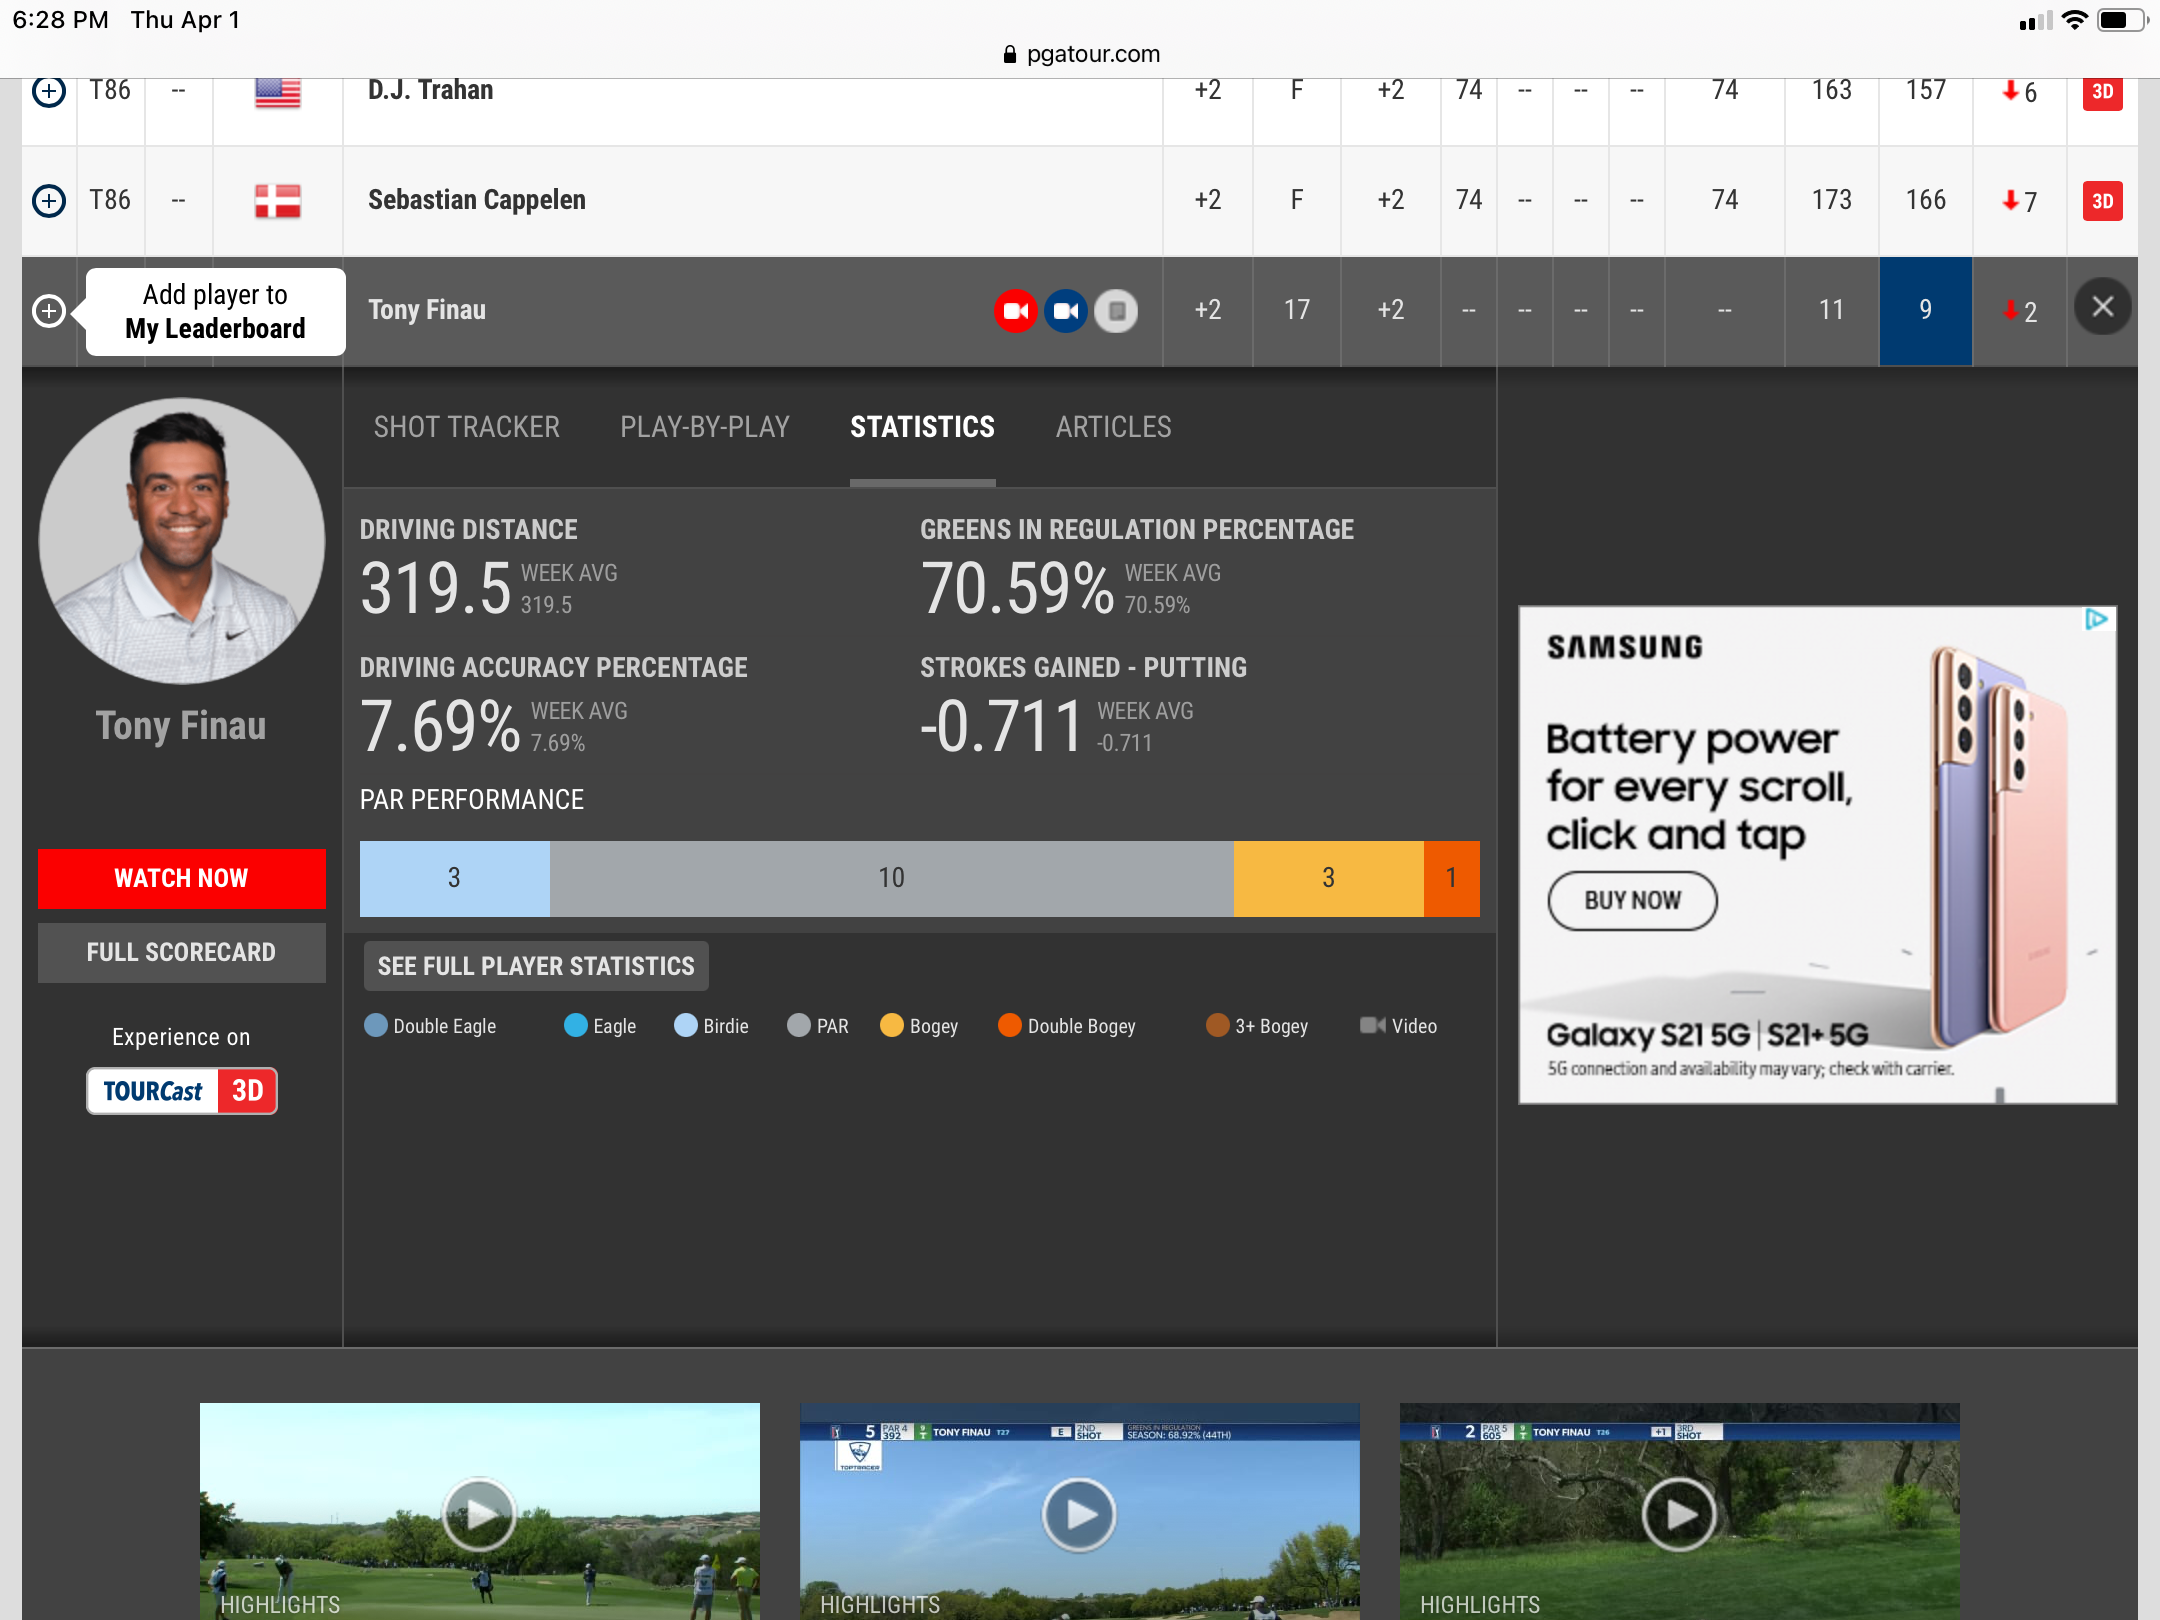Add D.J. Trahan to My Leaderboard with the plus
This screenshot has width=2160, height=1620.
coord(49,92)
